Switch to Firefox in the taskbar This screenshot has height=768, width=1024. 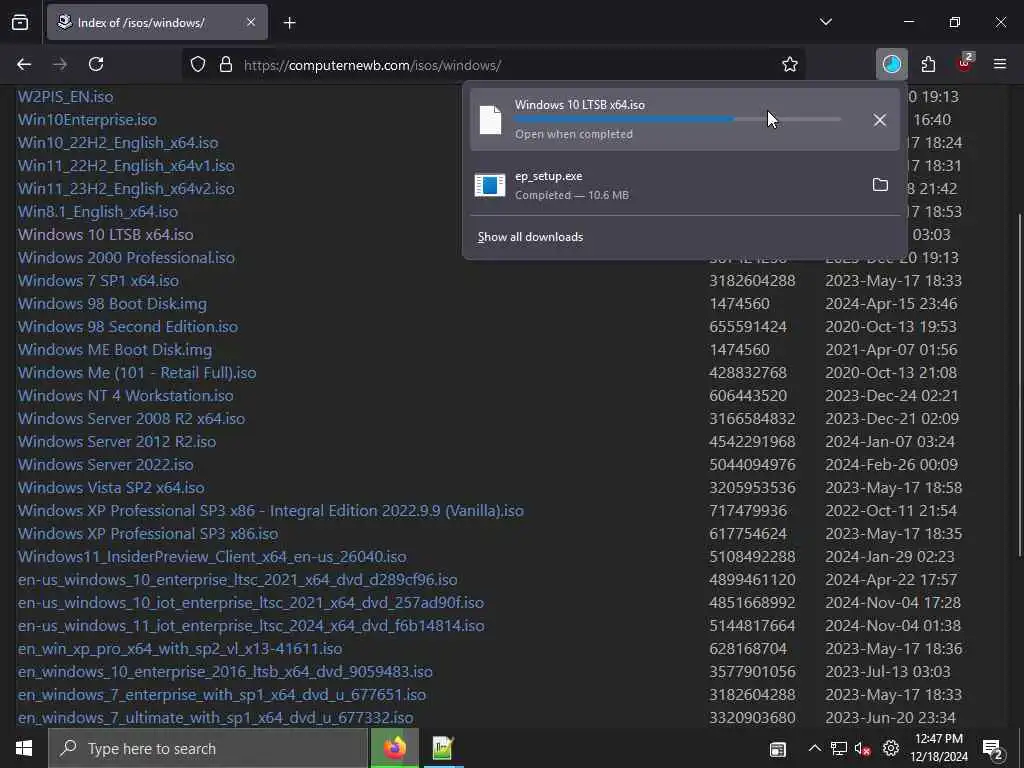394,748
